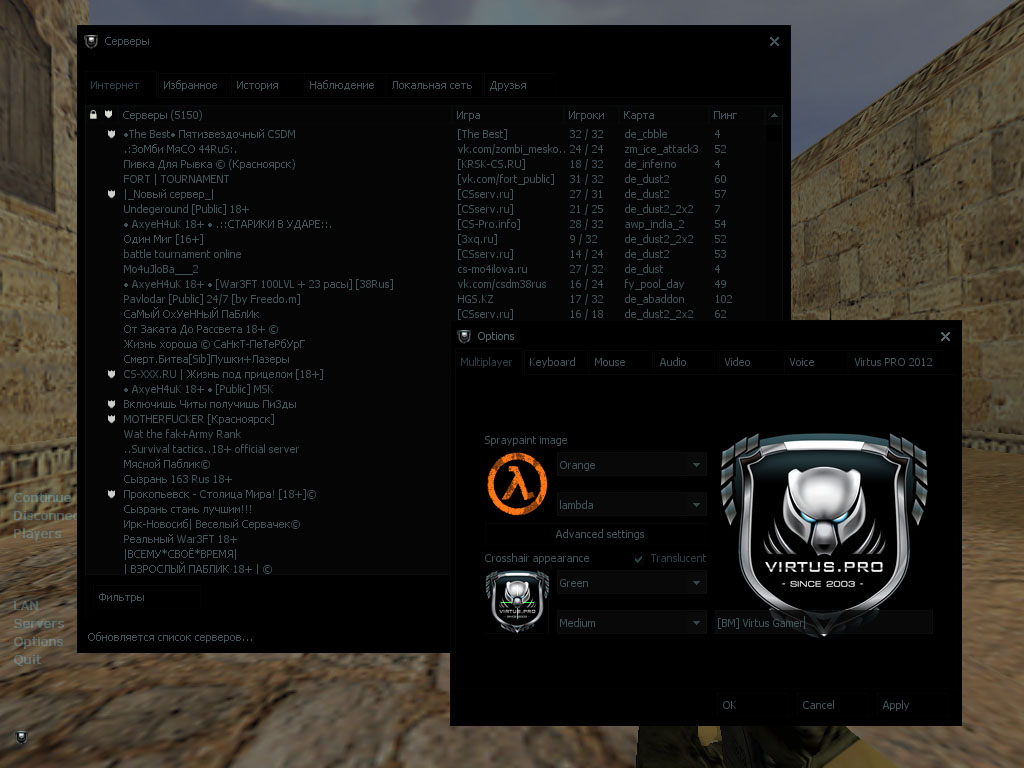The width and height of the screenshot is (1024, 768).
Task: Open the lambda spraypaint image dropdown
Action: coord(632,505)
